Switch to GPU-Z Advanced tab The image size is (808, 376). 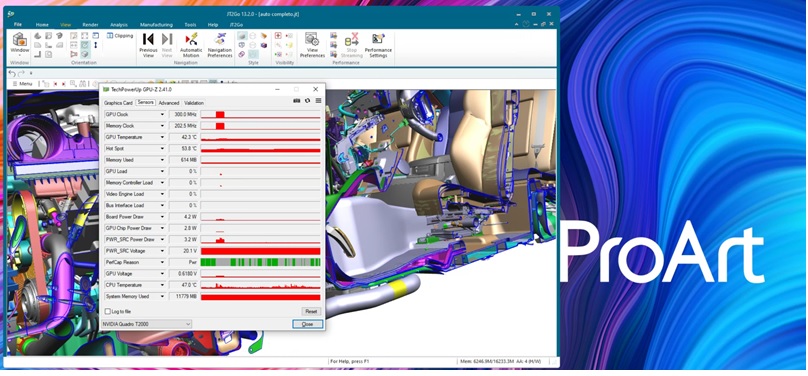[x=169, y=103]
